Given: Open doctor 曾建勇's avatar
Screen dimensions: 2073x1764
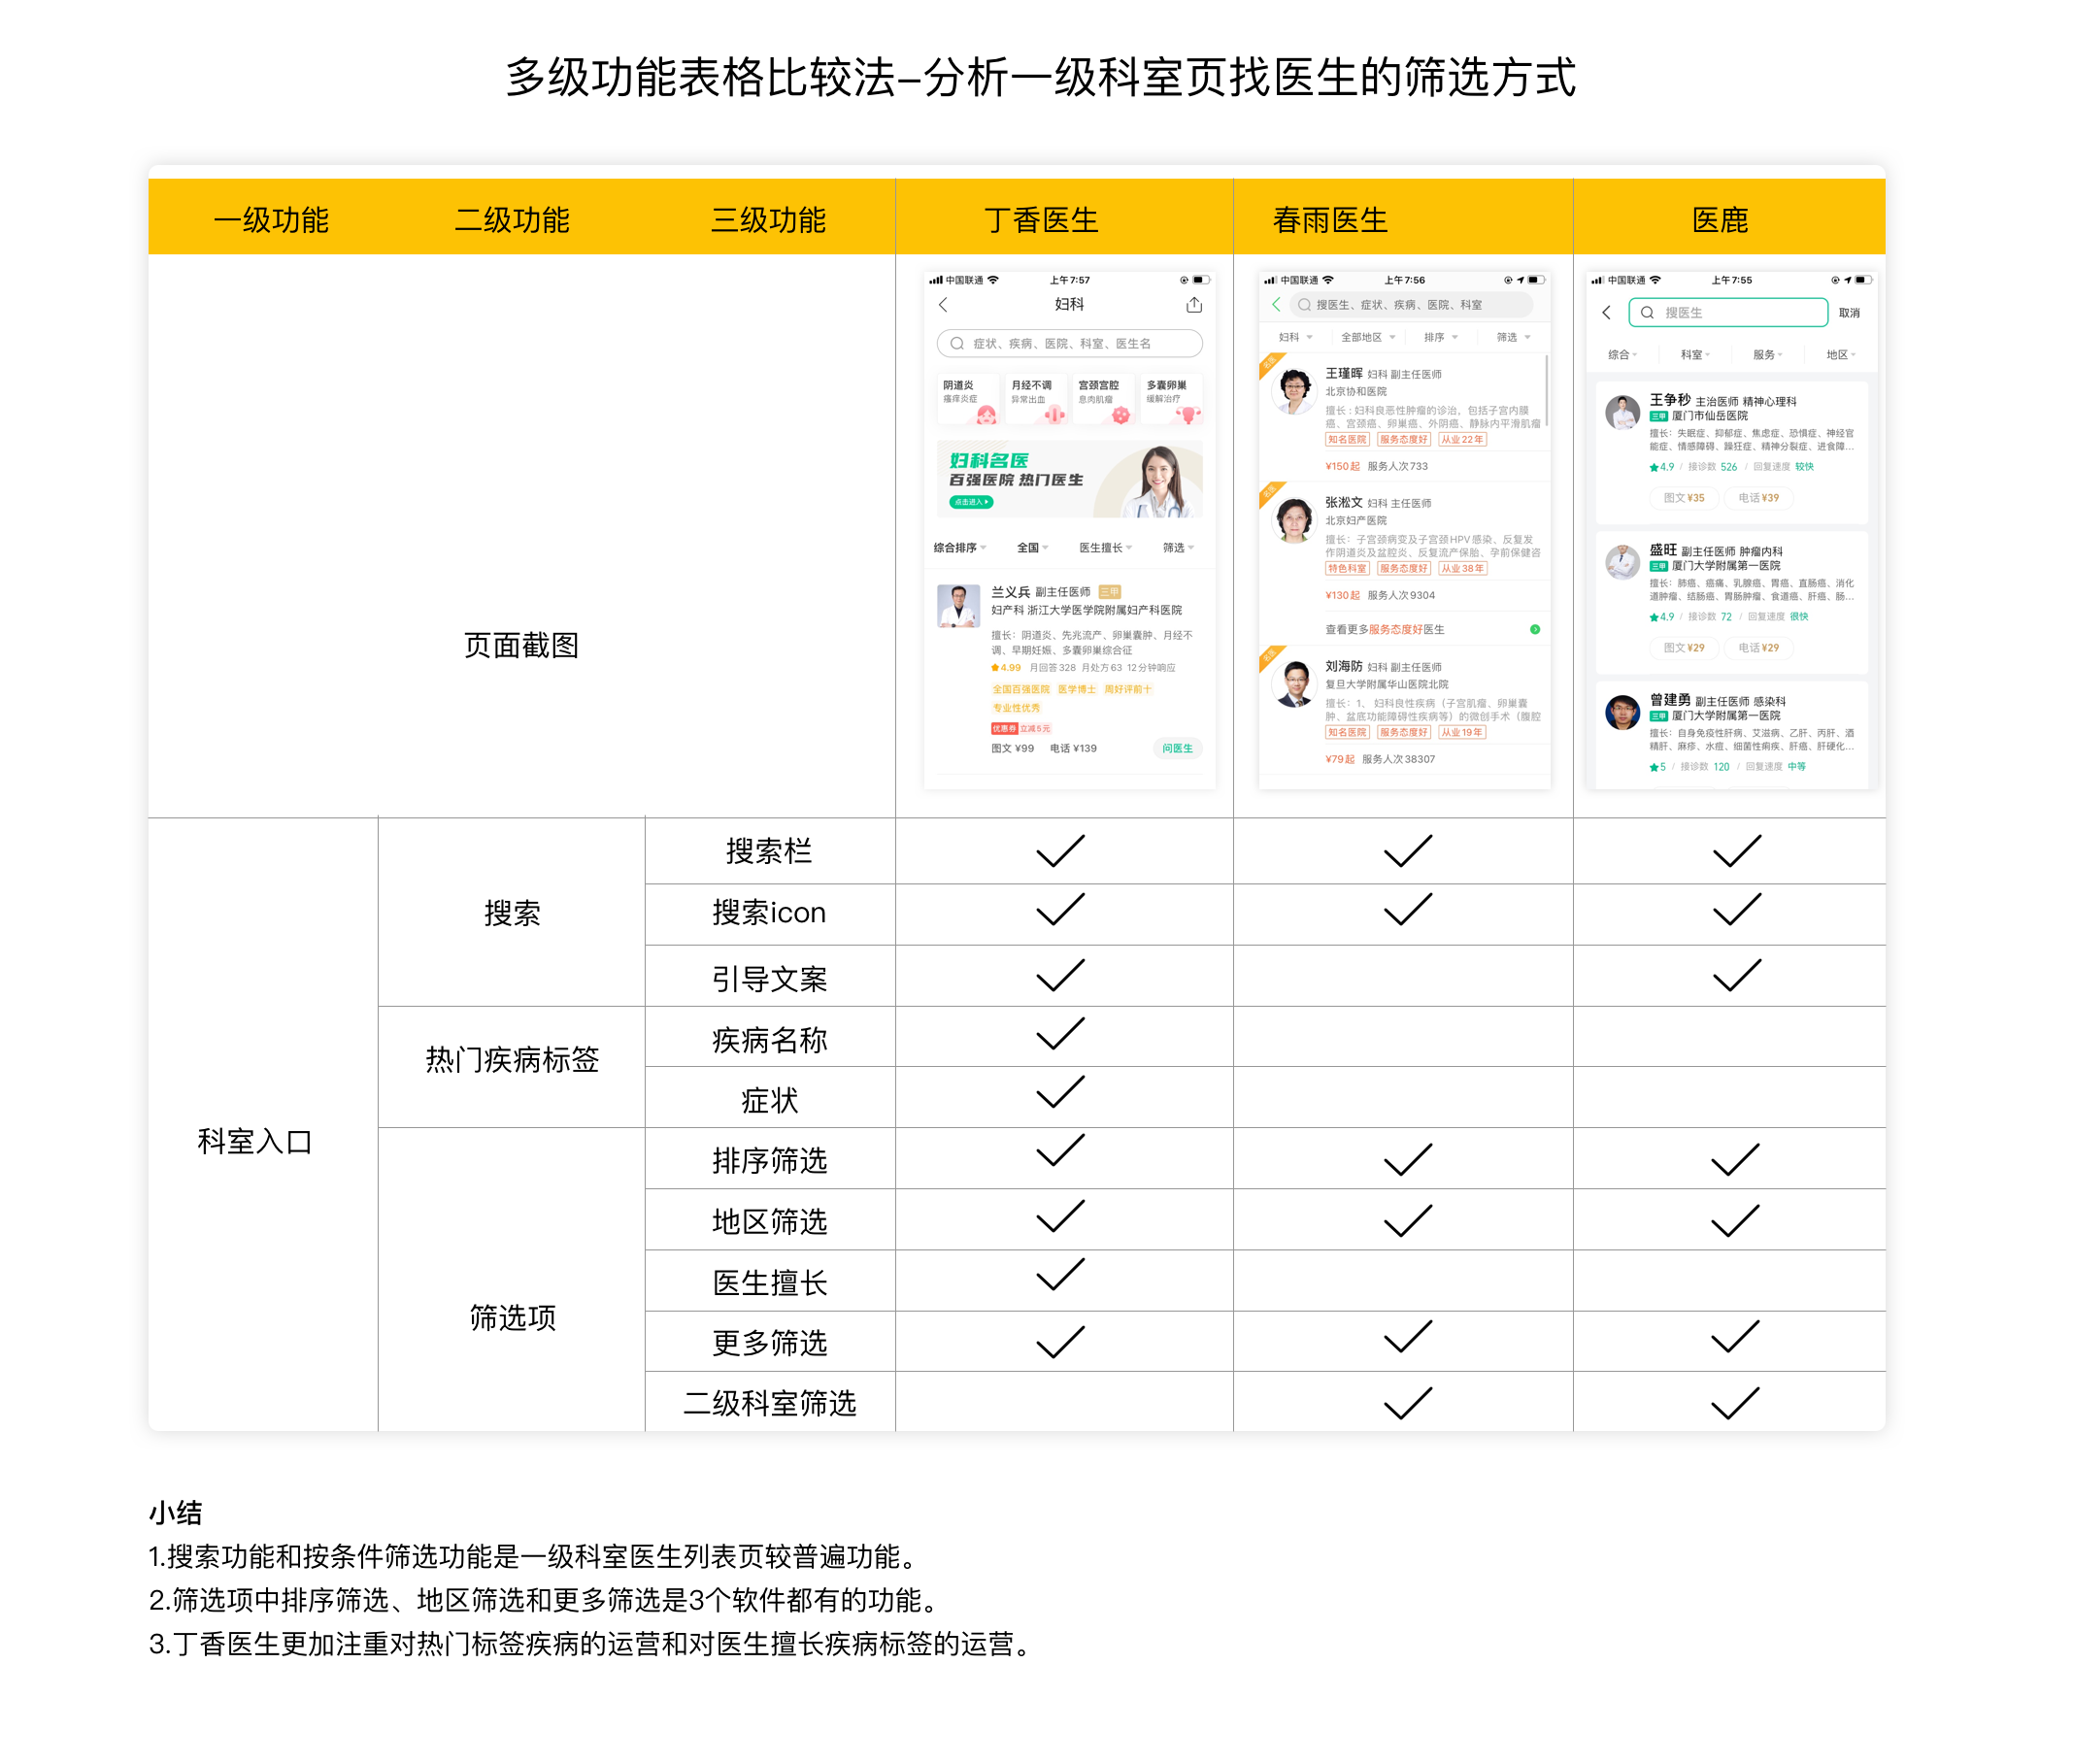Looking at the screenshot, I should pos(1621,711).
